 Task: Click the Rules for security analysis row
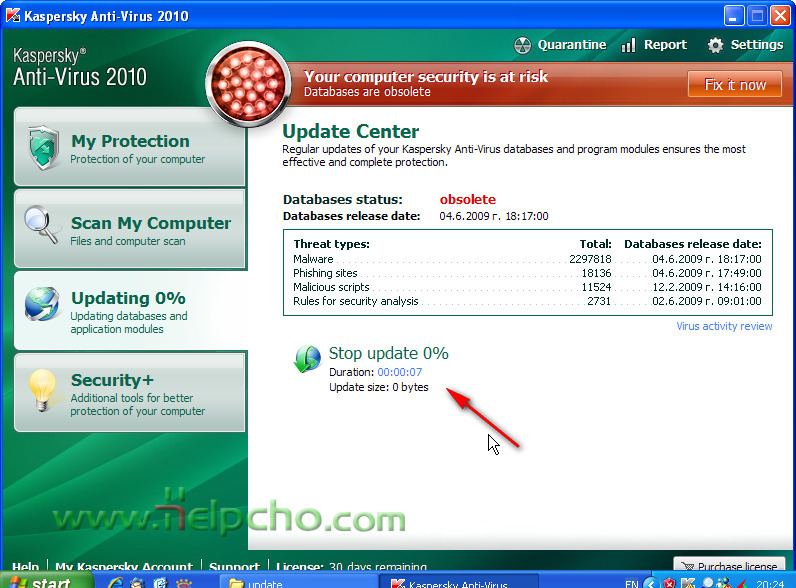(x=527, y=301)
